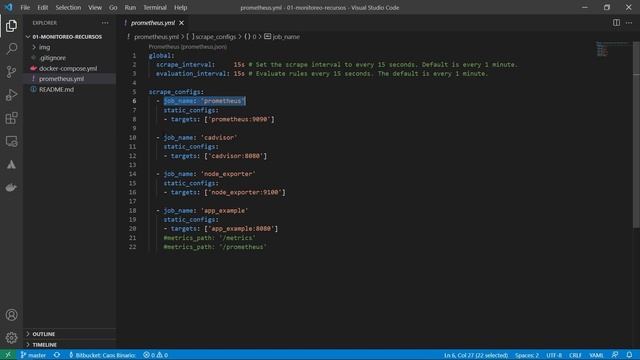Open the Manage gear icon

(x=11, y=338)
